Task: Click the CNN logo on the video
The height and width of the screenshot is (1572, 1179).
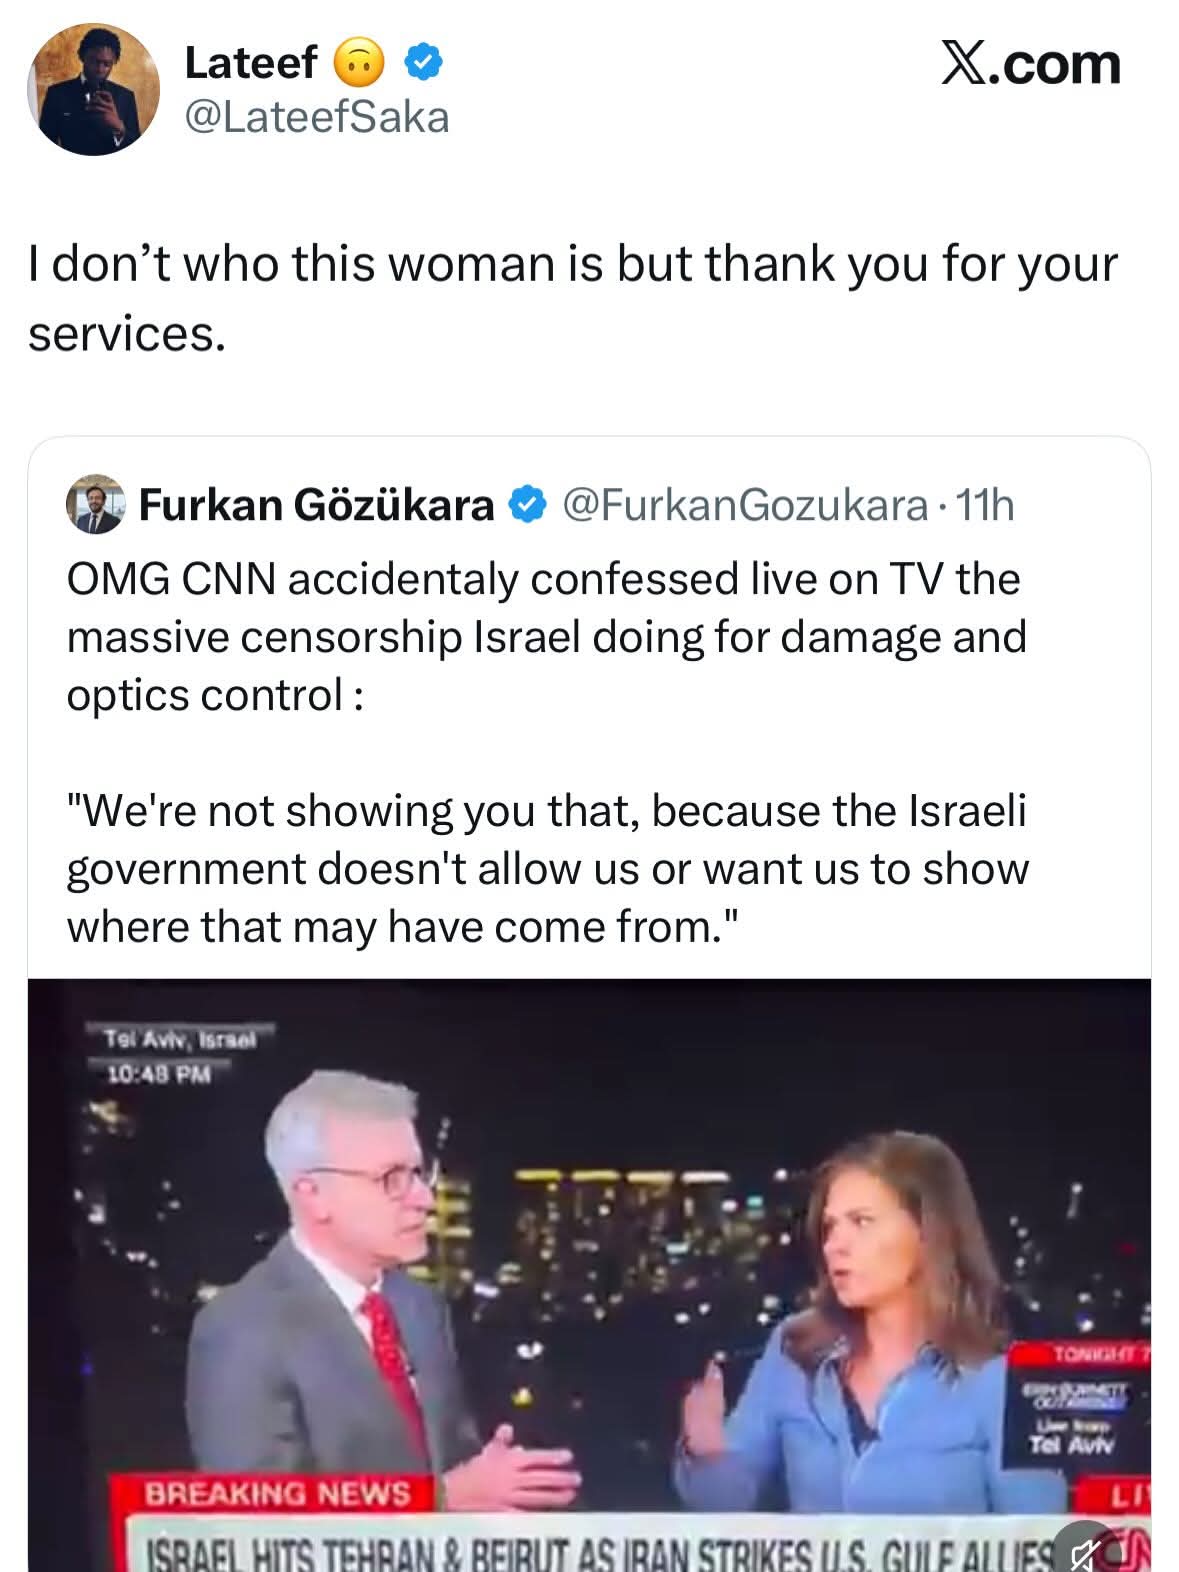Action: 1132,1551
